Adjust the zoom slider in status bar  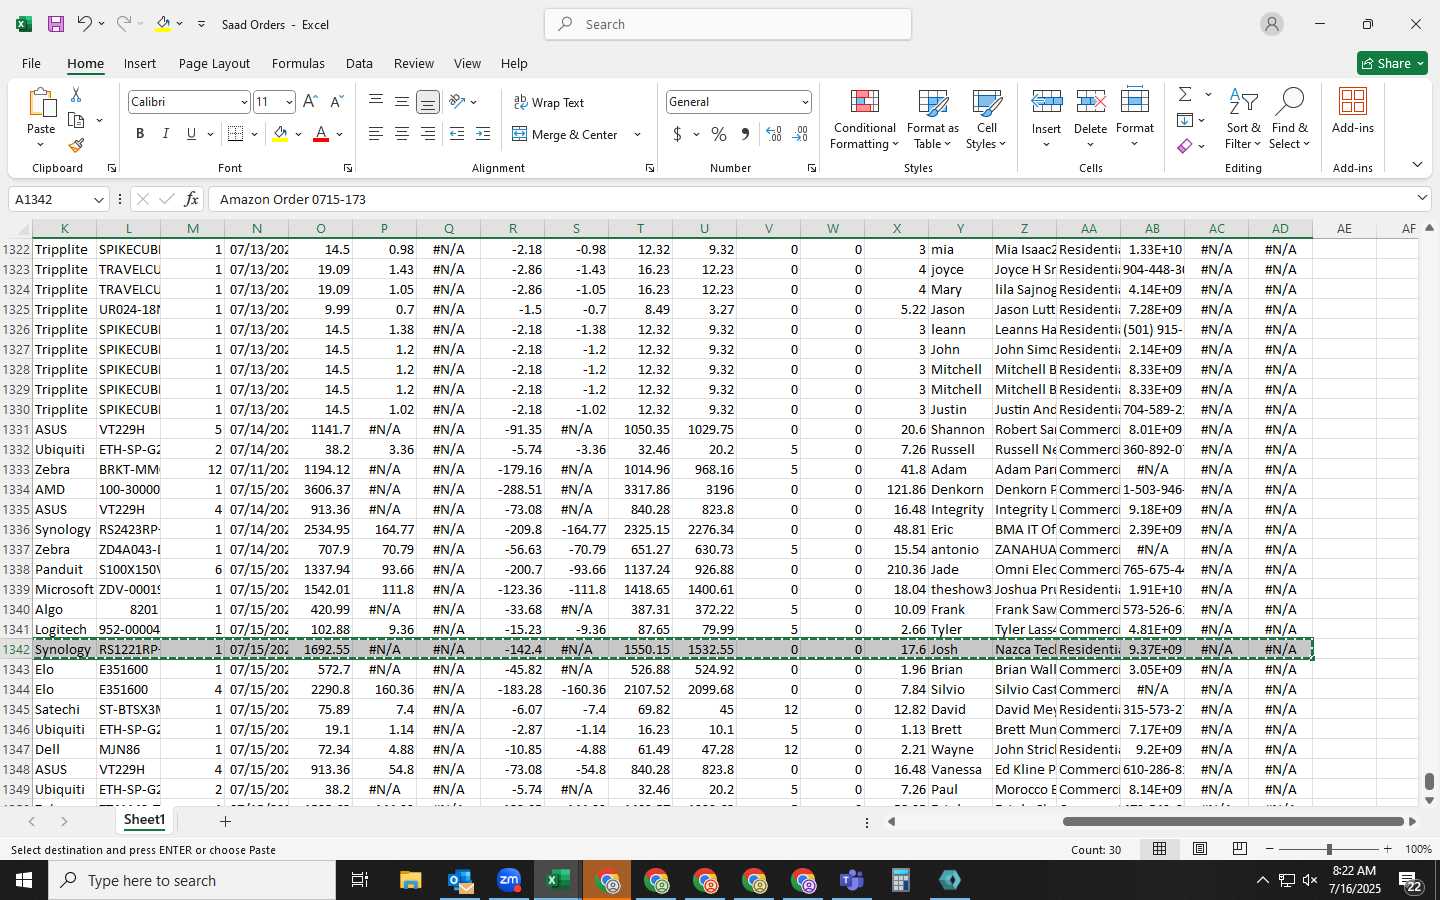pyautogui.click(x=1329, y=849)
